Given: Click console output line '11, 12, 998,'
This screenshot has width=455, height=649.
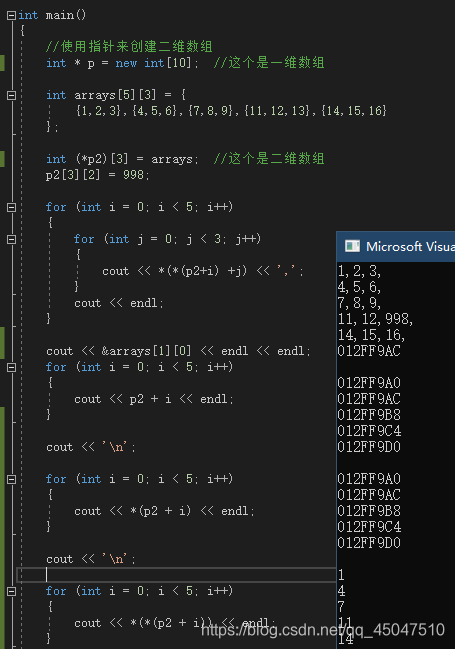Looking at the screenshot, I should pyautogui.click(x=375, y=319).
